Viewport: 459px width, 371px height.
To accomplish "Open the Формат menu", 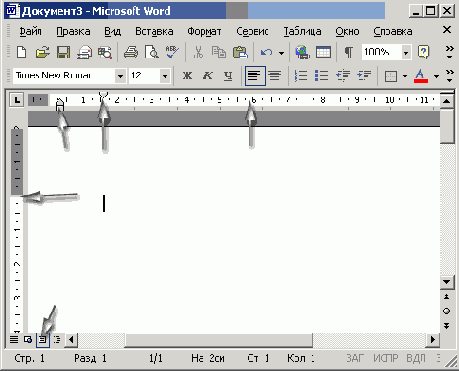I will (x=204, y=31).
